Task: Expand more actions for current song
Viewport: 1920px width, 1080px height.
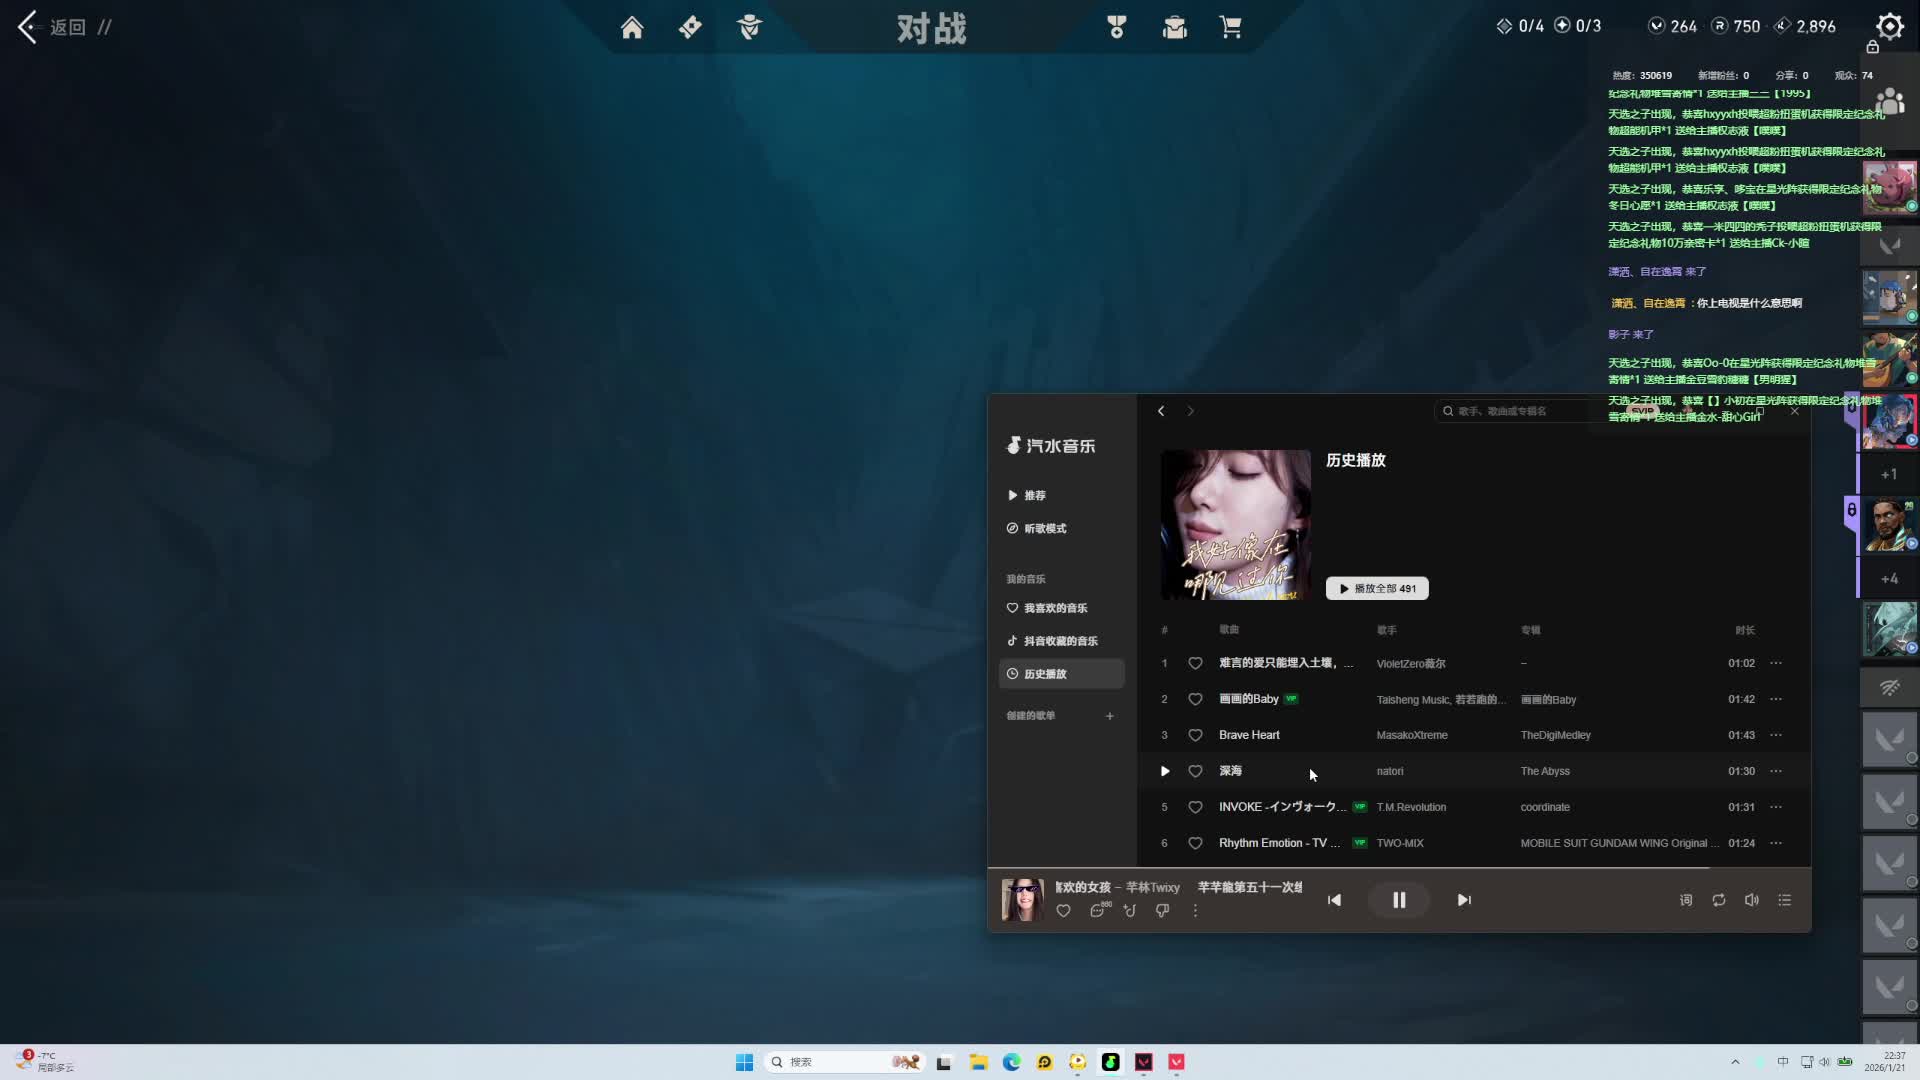Action: tap(1195, 911)
